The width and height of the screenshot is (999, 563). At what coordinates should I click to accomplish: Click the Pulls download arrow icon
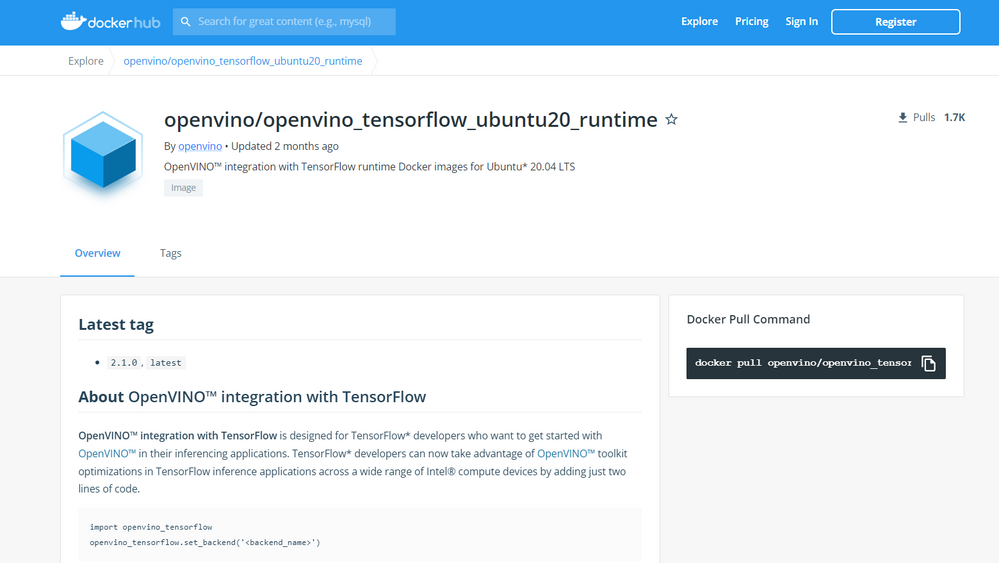tap(902, 118)
